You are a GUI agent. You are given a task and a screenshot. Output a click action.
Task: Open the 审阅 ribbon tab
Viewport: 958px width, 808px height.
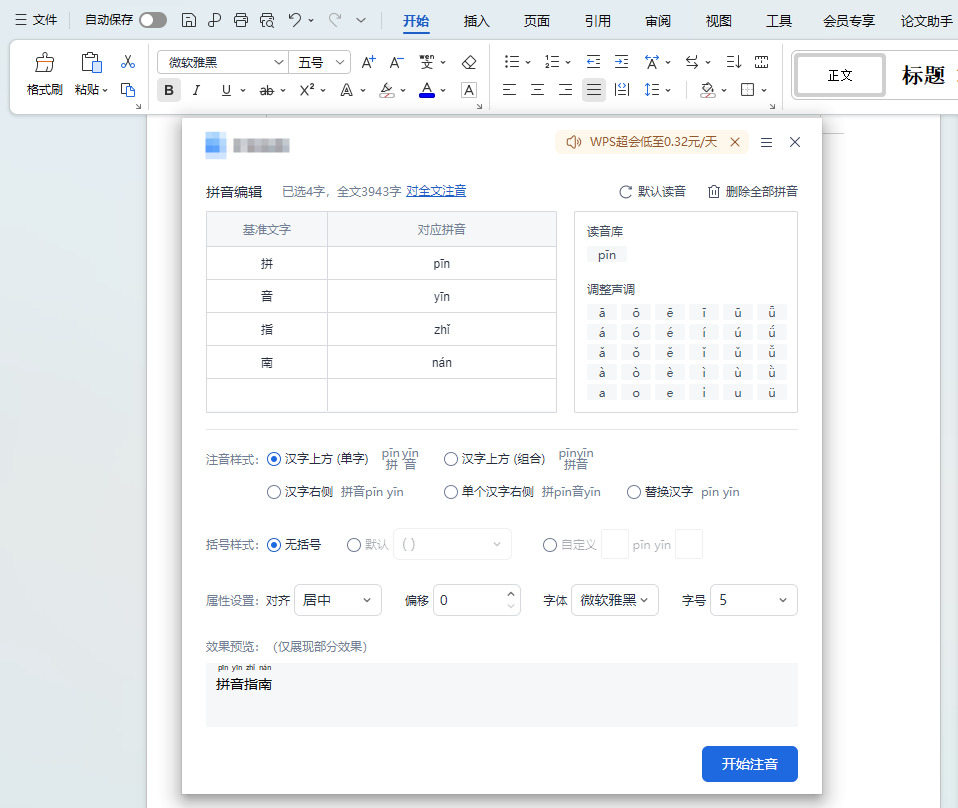tap(658, 21)
